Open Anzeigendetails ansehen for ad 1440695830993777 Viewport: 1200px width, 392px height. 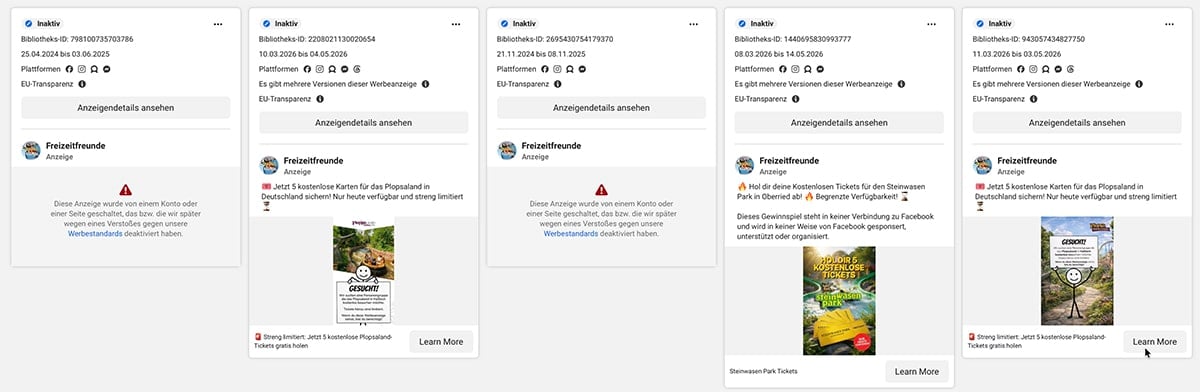839,122
